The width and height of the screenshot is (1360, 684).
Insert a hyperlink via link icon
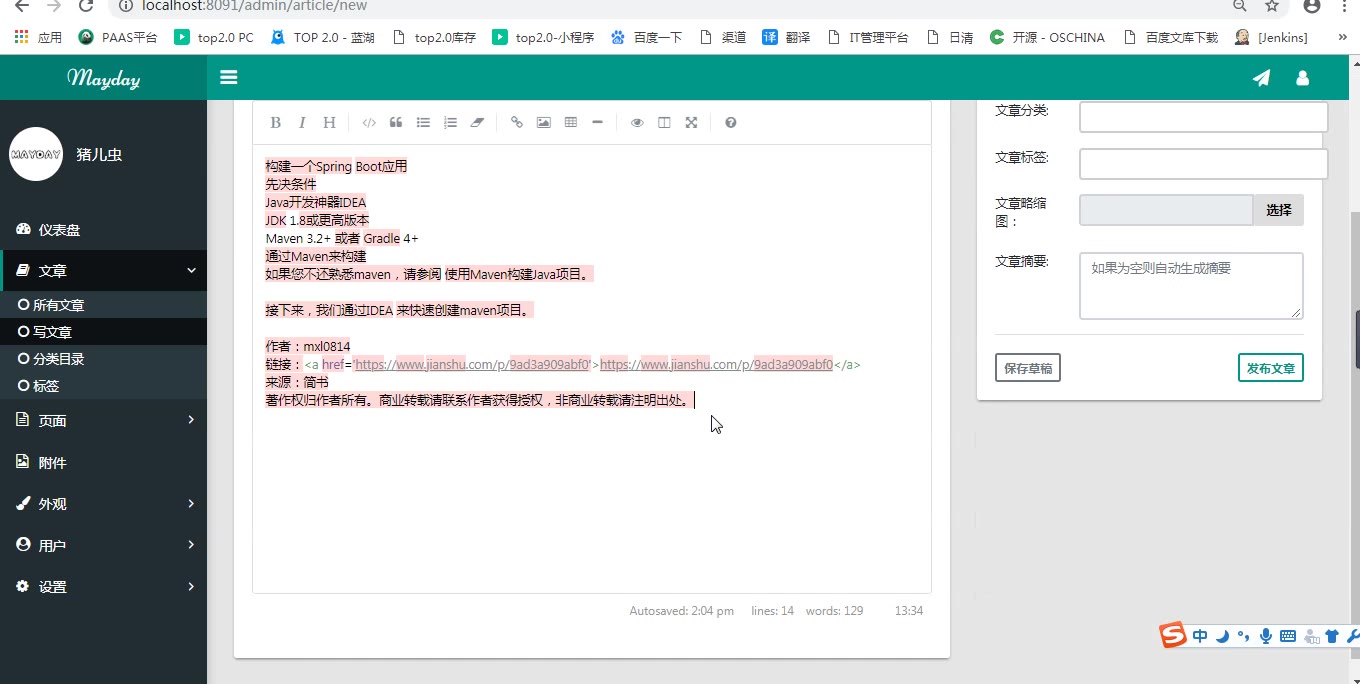(517, 123)
